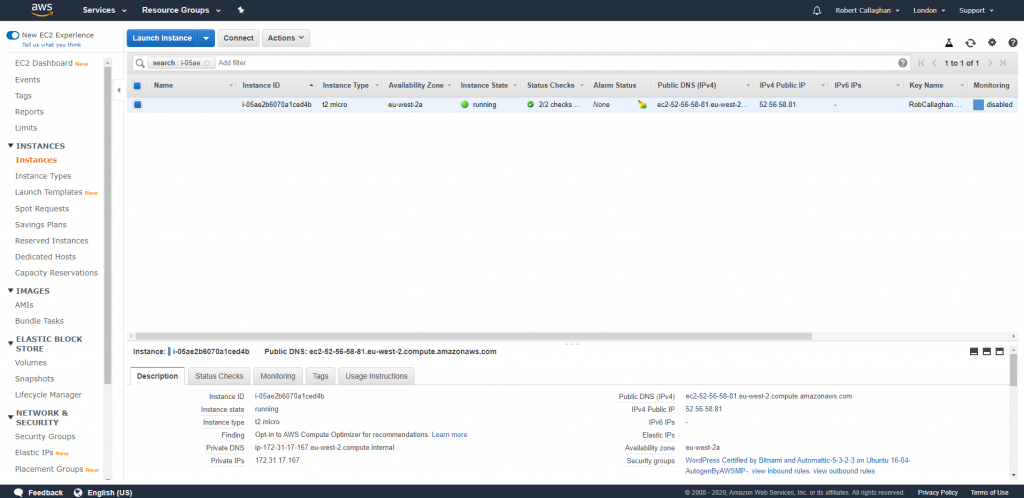Sort by Instance Type column header
Viewport: 1024px width, 498px height.
click(x=345, y=86)
